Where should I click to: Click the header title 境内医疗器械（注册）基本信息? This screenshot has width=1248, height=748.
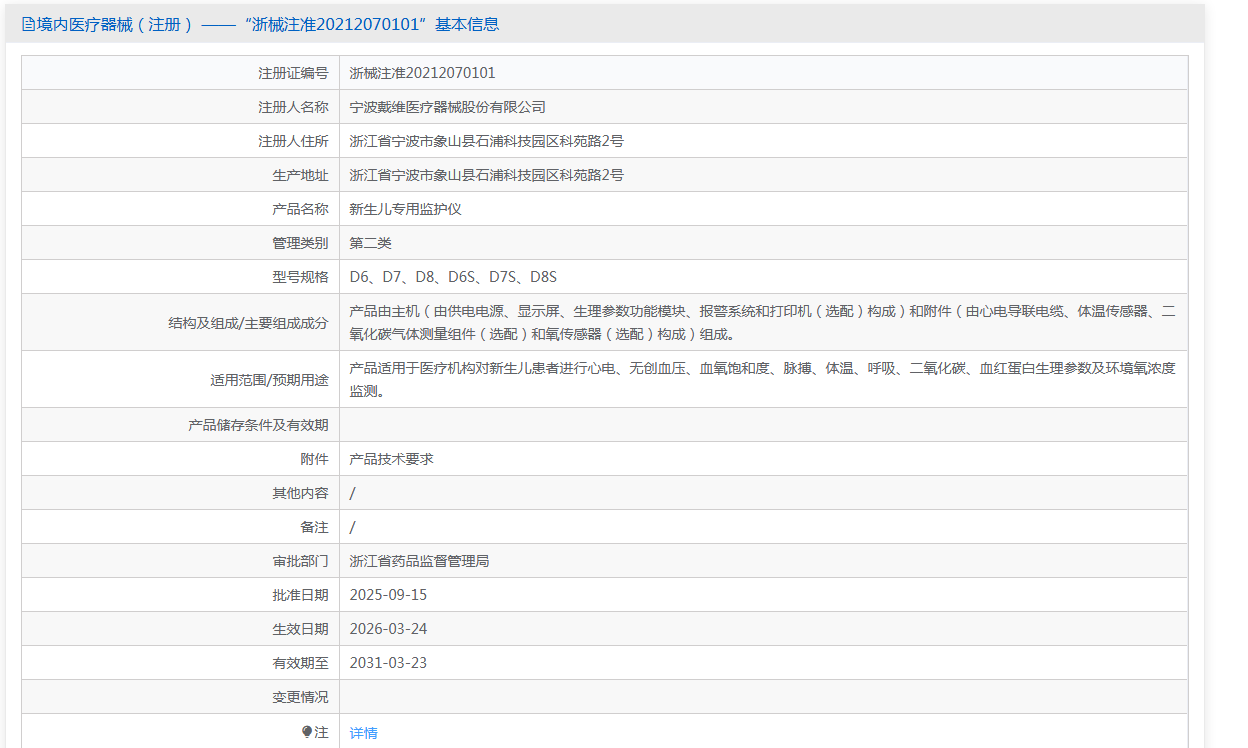(267, 25)
